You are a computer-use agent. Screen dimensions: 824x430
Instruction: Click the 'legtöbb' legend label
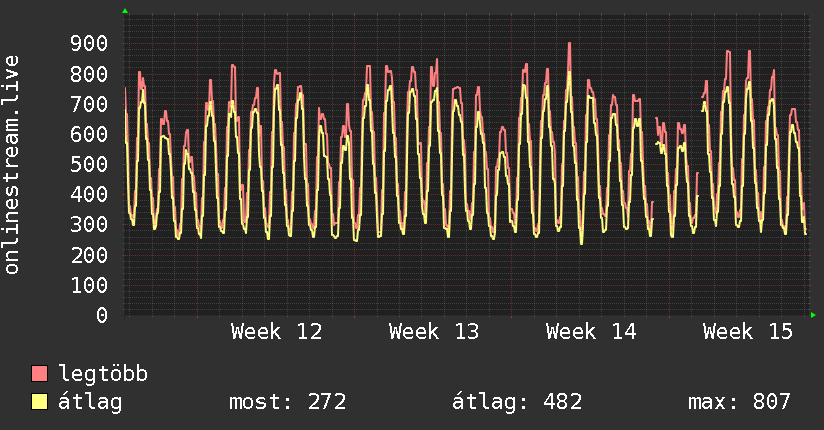103,374
